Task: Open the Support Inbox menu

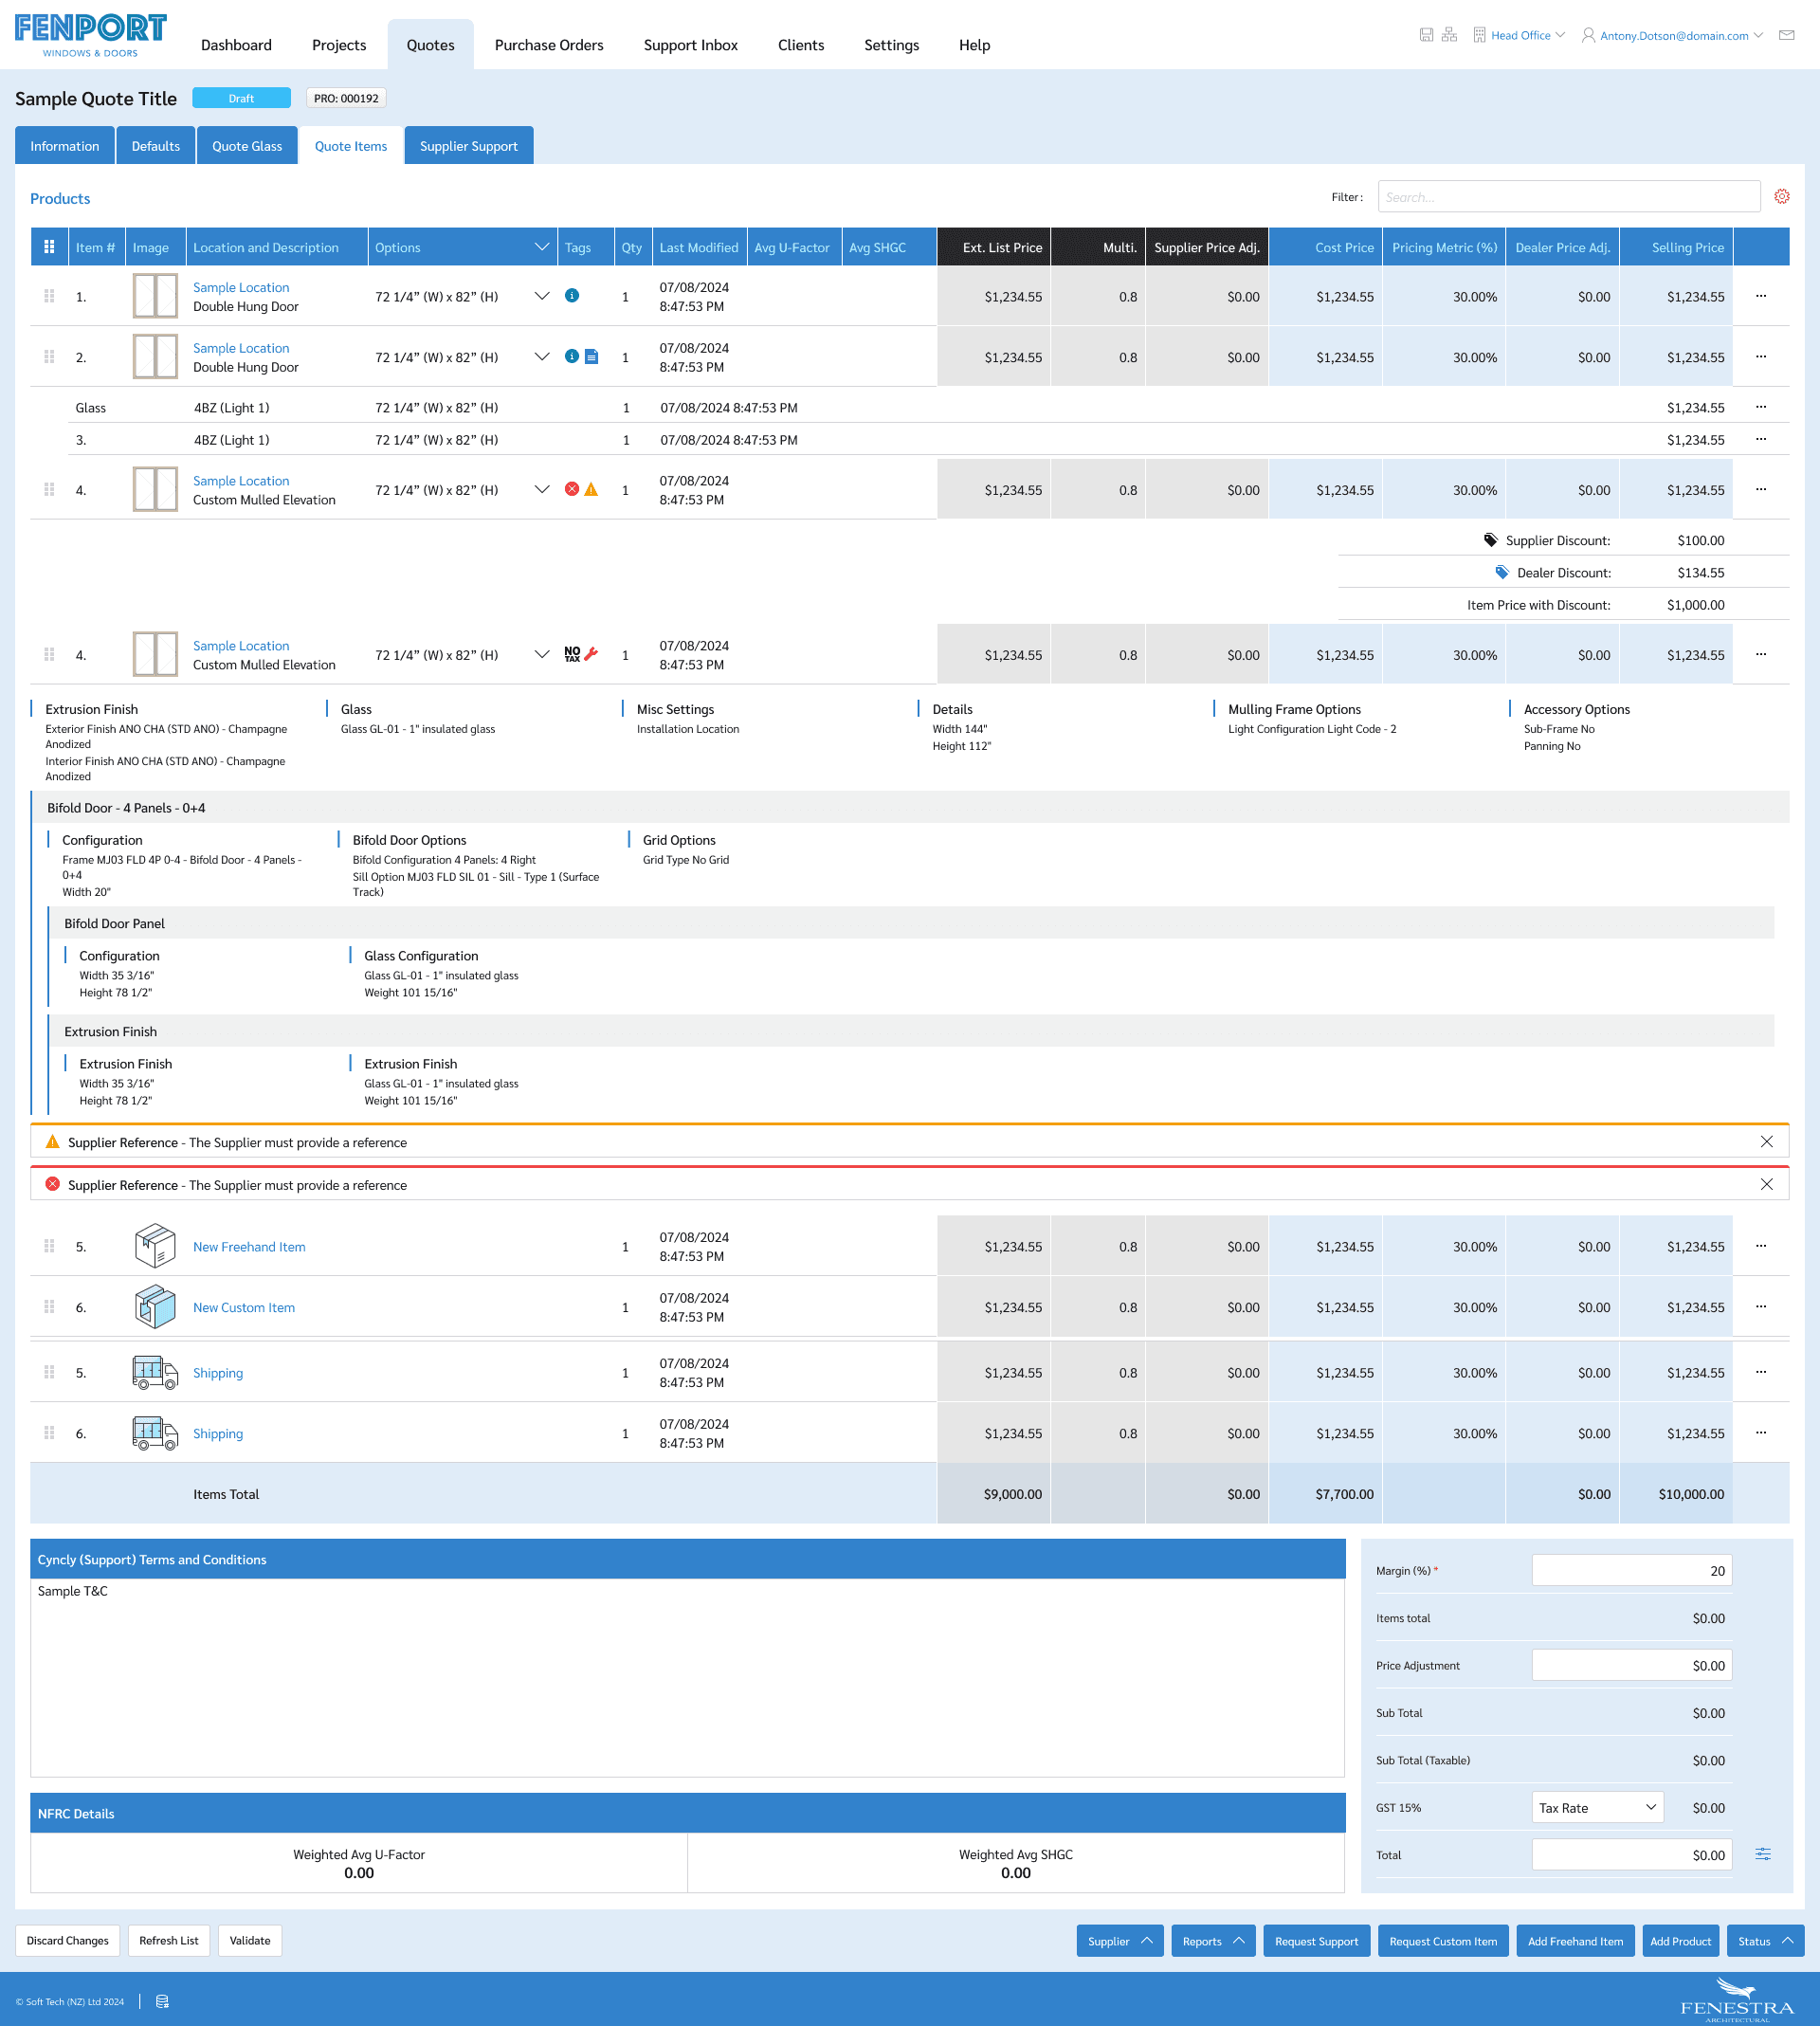Action: (690, 45)
